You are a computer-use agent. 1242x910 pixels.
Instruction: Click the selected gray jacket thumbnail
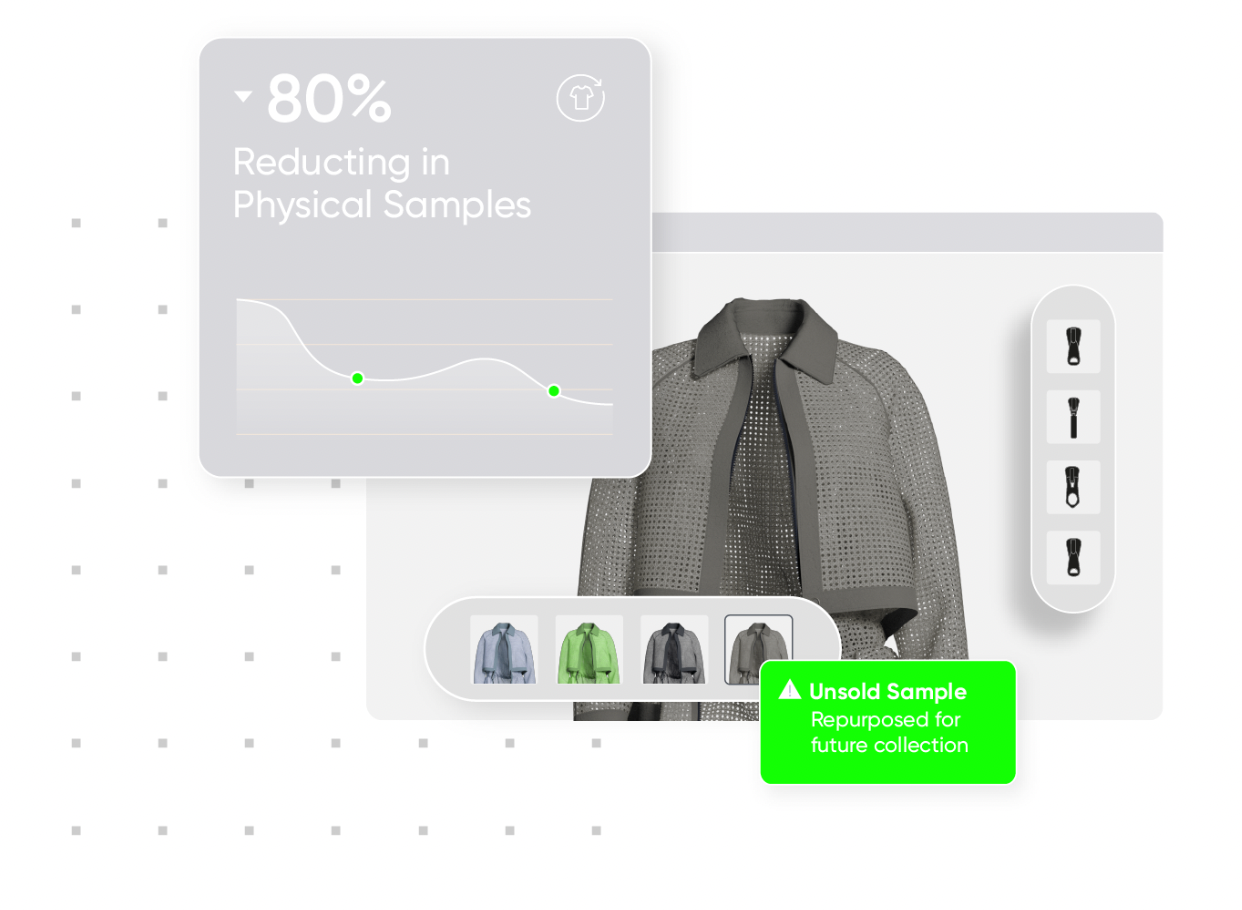[x=758, y=650]
